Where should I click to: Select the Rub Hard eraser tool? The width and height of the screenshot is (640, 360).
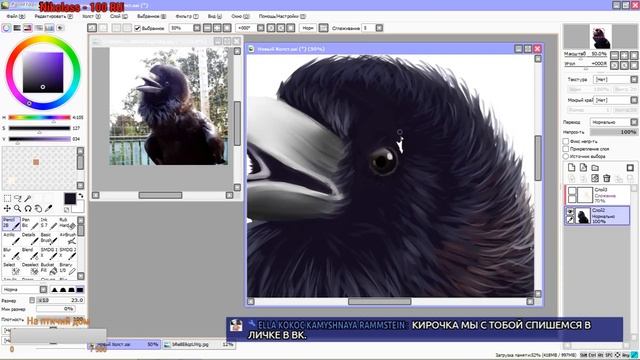coord(67,223)
